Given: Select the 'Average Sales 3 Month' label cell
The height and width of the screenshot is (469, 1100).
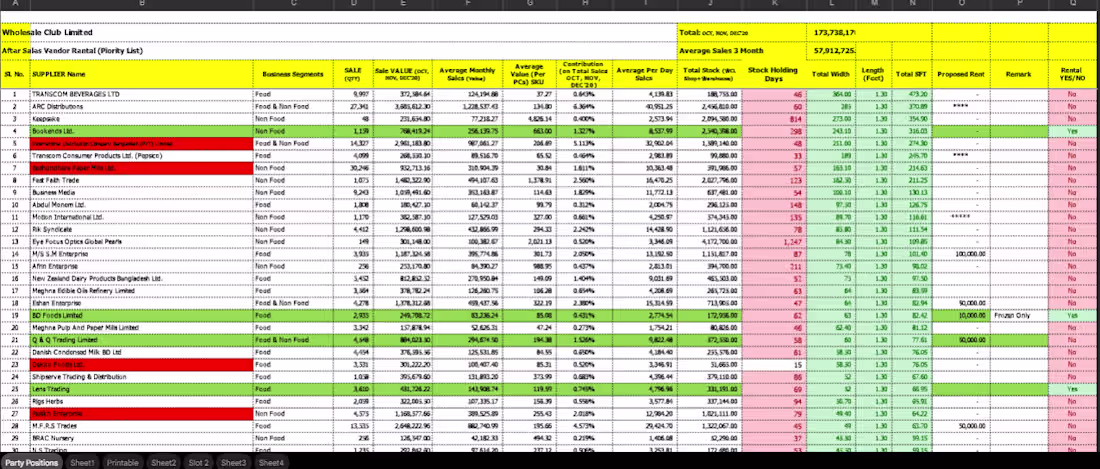Looking at the screenshot, I should 742,50.
